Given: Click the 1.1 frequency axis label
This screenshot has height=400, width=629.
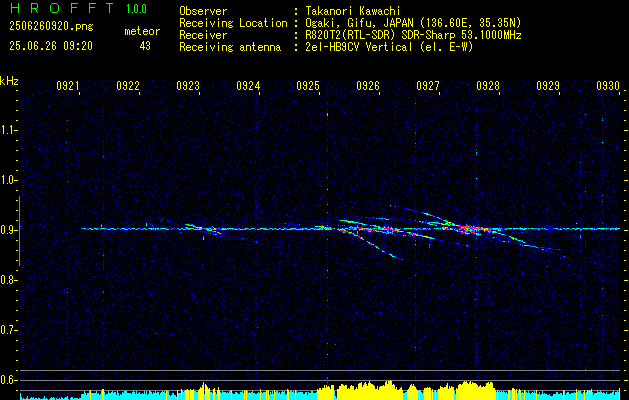Looking at the screenshot, I should pyautogui.click(x=7, y=130).
